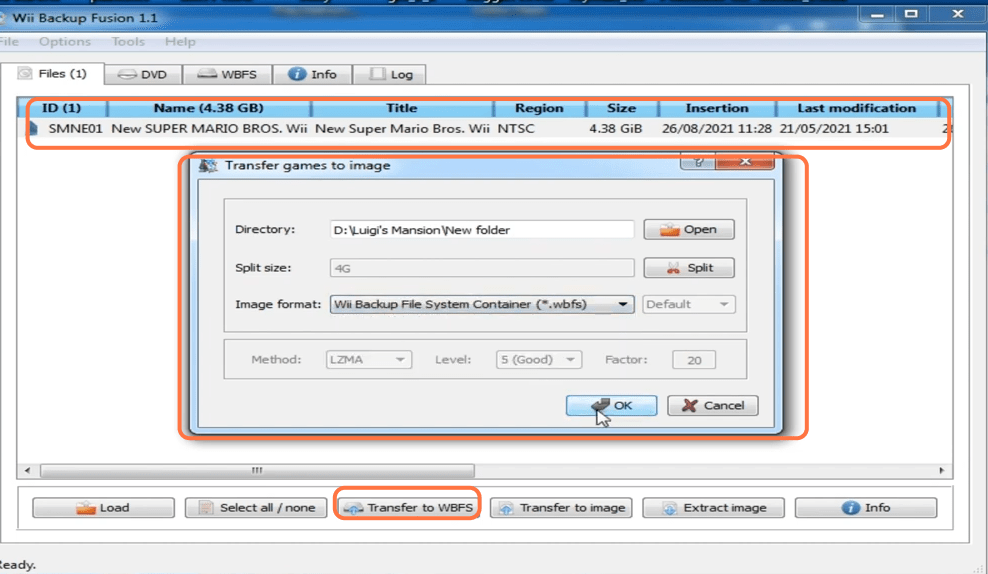Click Select all / none button
Viewport: 988px width, 574px height.
[x=256, y=508]
